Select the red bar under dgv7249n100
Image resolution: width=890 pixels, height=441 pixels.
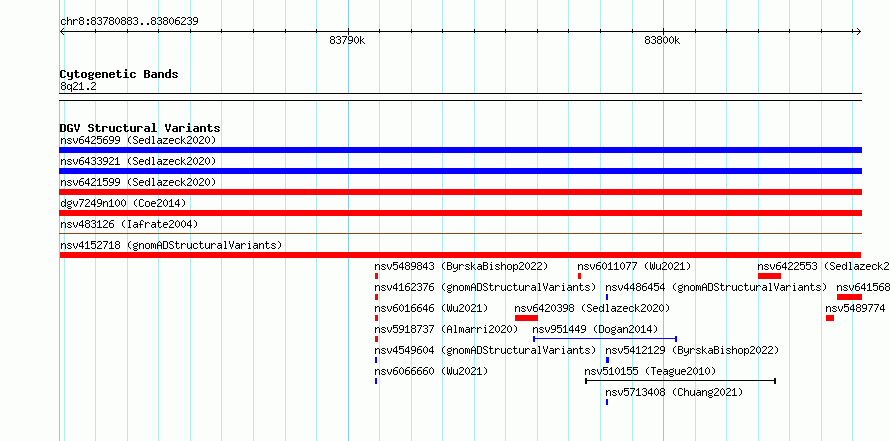(460, 213)
